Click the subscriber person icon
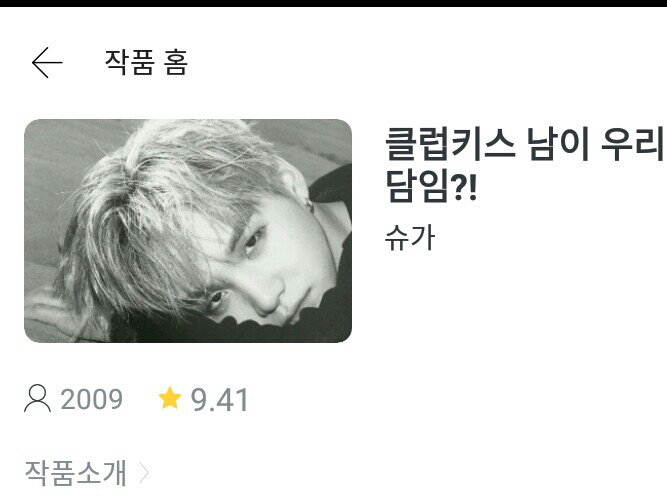The height and width of the screenshot is (500, 667). coord(37,399)
